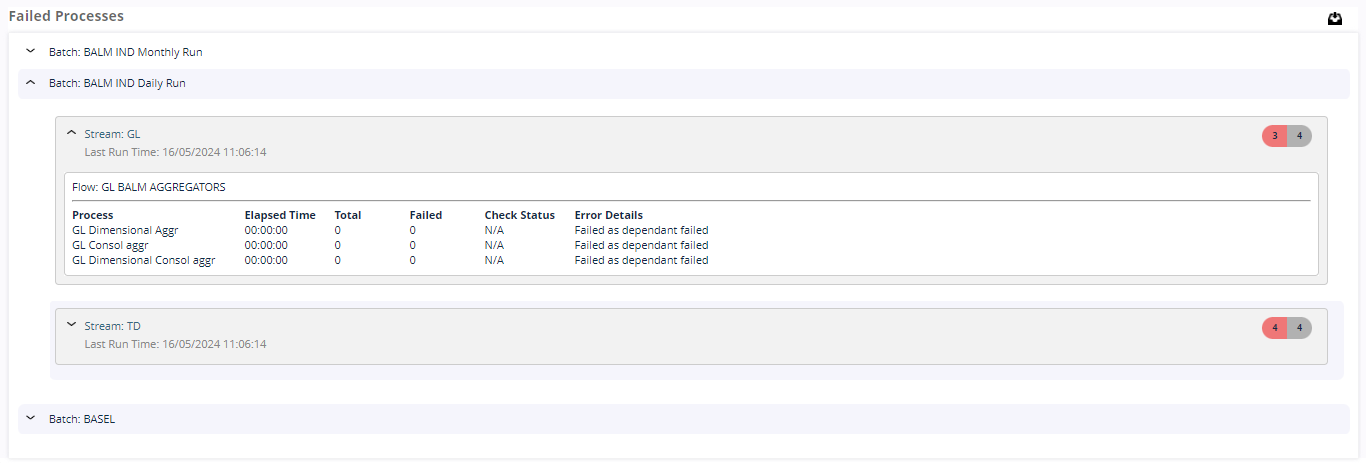Image resolution: width=1366 pixels, height=463 pixels.
Task: Click the Last Run Time under Stream TD
Action: pyautogui.click(x=176, y=344)
